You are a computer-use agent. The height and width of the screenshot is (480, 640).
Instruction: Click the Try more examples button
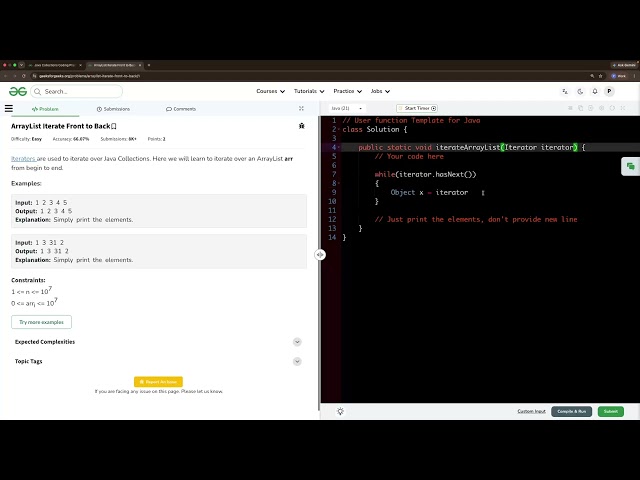tap(41, 322)
